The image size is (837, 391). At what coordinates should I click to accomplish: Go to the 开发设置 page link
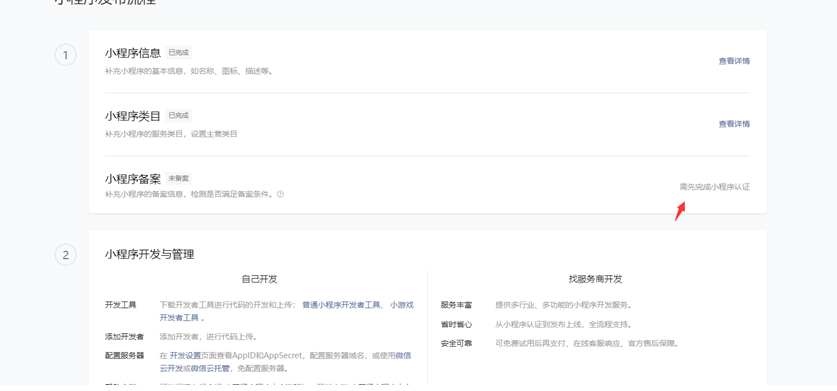[x=185, y=355]
